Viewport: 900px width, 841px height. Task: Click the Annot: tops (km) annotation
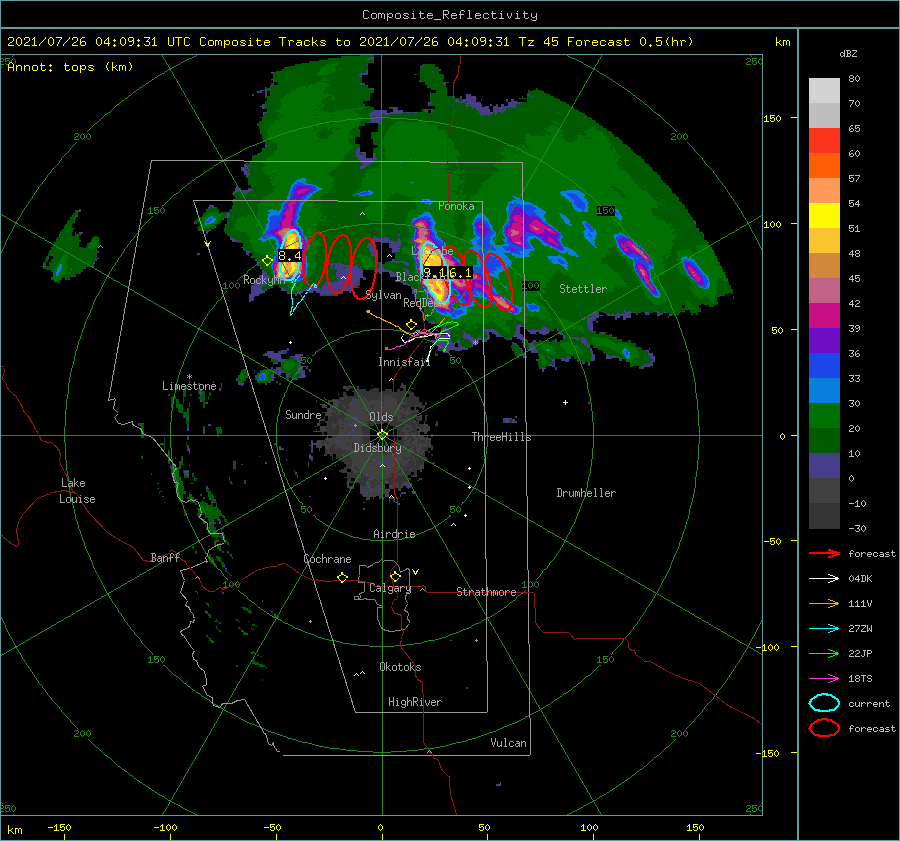[x=71, y=67]
